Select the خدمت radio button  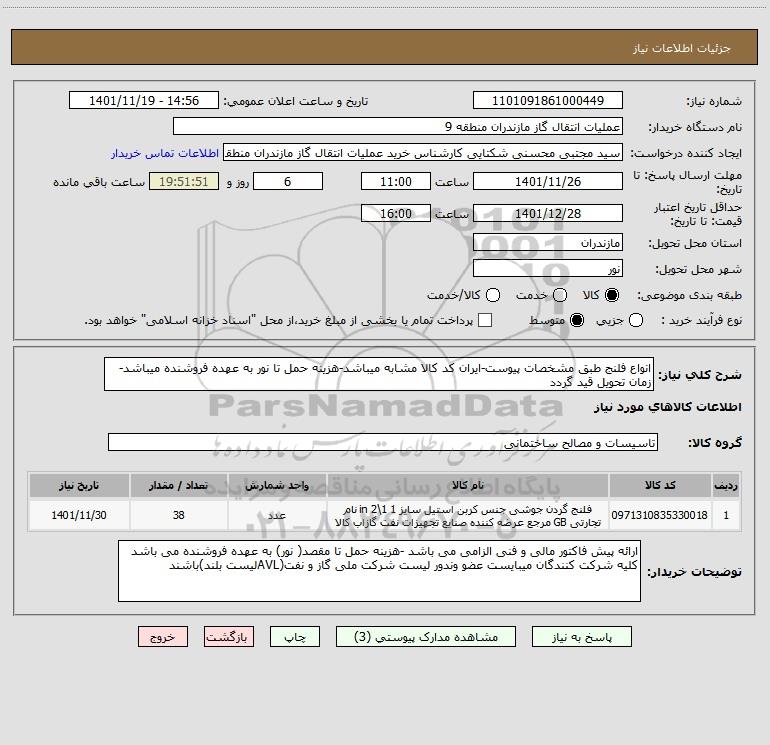tap(560, 295)
